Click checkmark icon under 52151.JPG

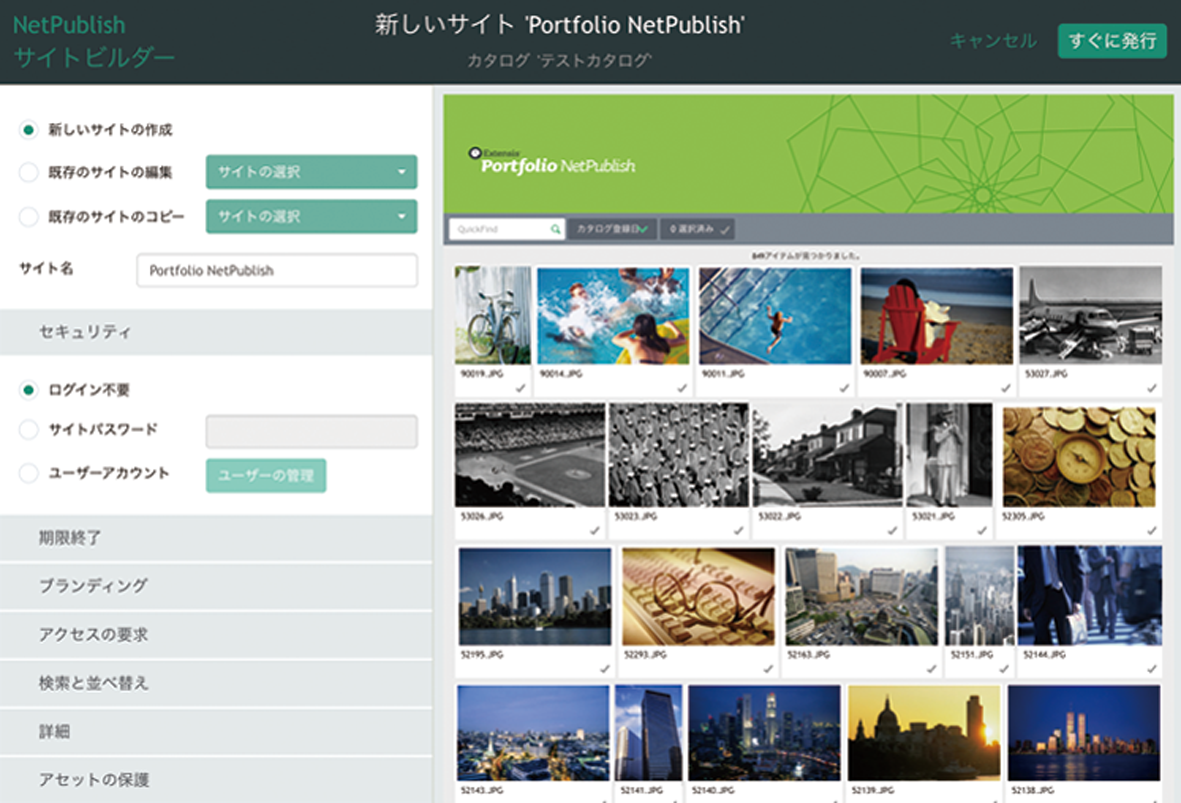coord(1003,668)
